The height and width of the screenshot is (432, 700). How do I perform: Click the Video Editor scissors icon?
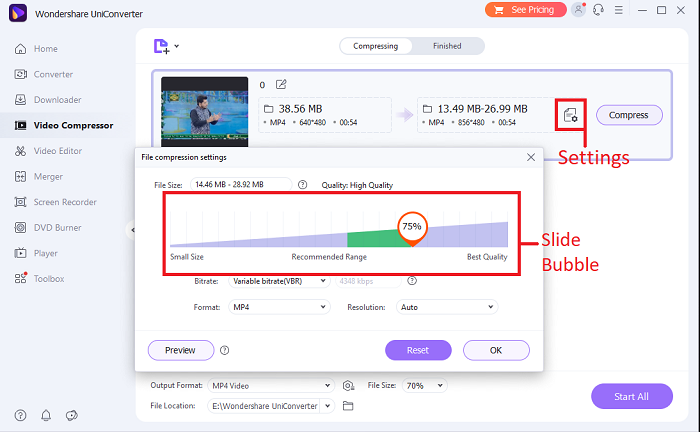(21, 151)
